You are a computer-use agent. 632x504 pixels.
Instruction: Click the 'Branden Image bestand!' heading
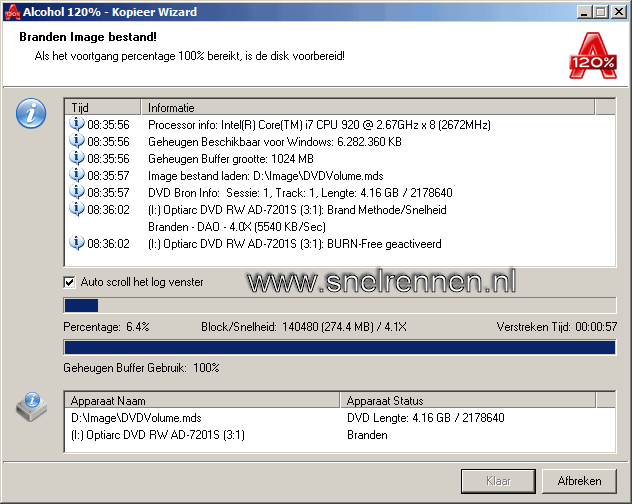88,37
